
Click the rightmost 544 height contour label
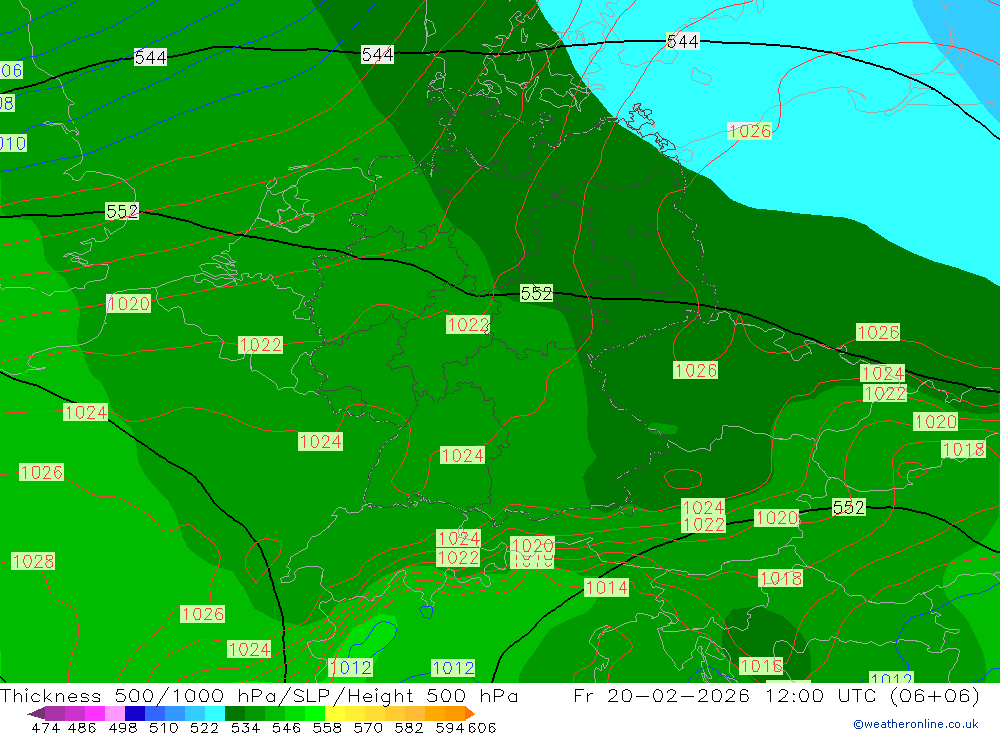point(682,41)
